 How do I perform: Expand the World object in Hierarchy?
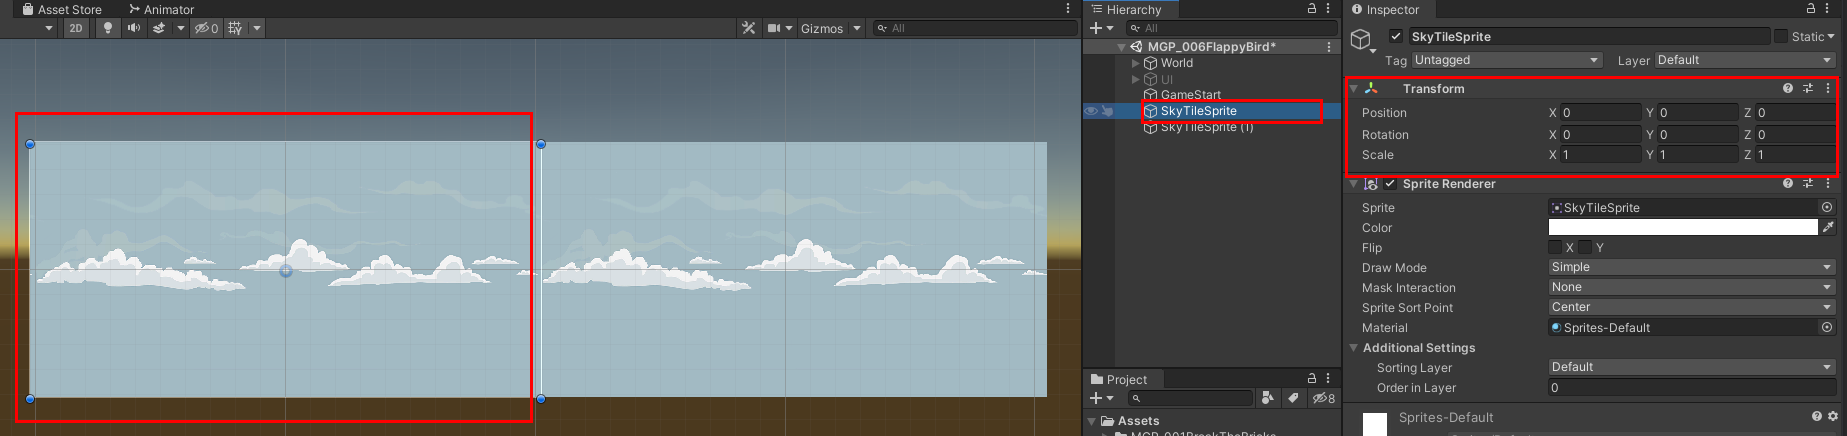click(1135, 63)
